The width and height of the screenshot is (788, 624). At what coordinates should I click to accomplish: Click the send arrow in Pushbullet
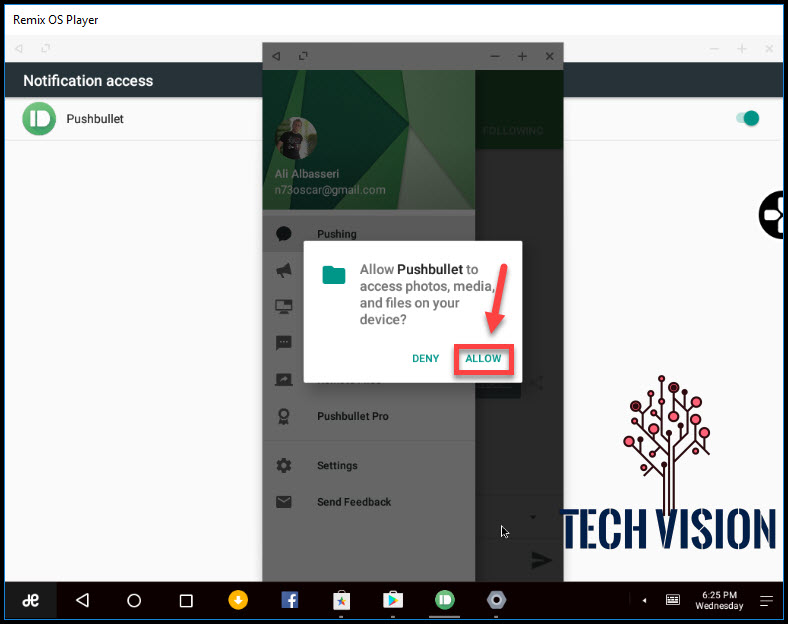[541, 560]
